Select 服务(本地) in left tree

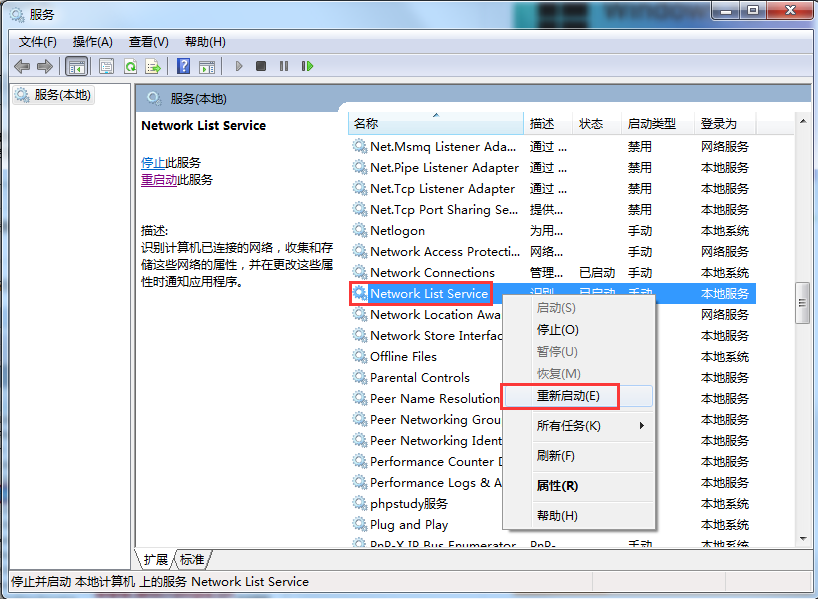[62, 95]
